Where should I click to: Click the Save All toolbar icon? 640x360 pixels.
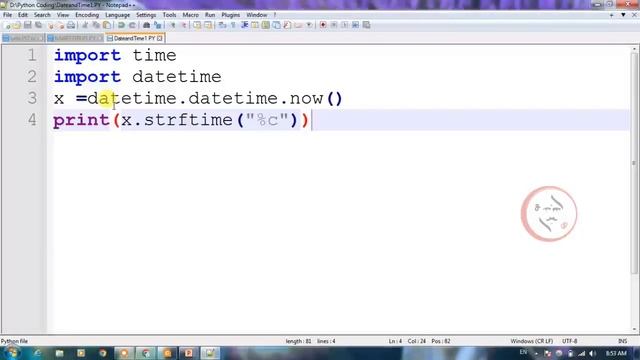(39, 25)
